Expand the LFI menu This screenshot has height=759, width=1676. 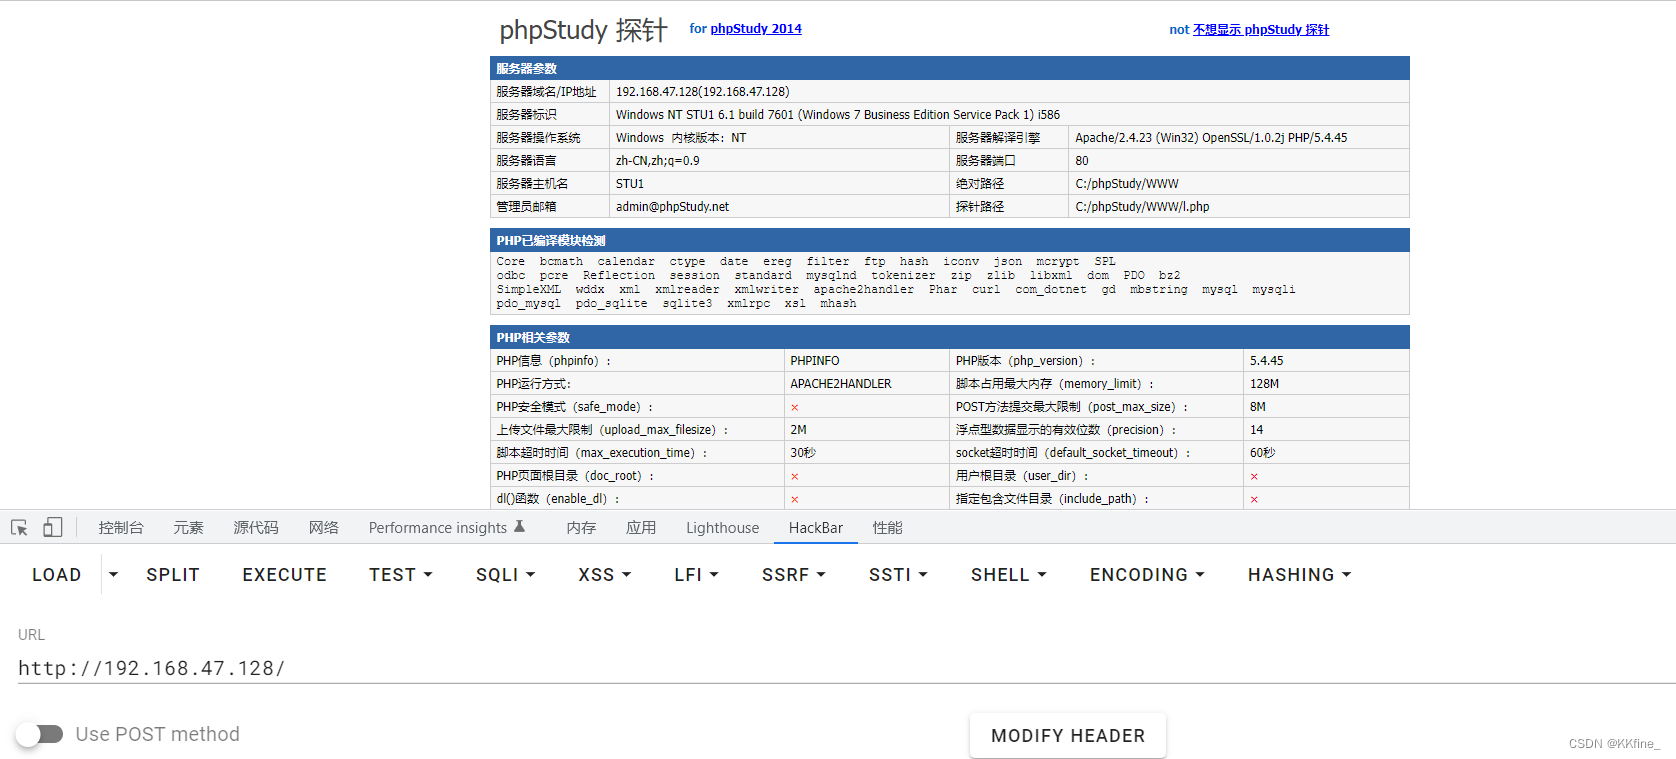[x=696, y=575]
